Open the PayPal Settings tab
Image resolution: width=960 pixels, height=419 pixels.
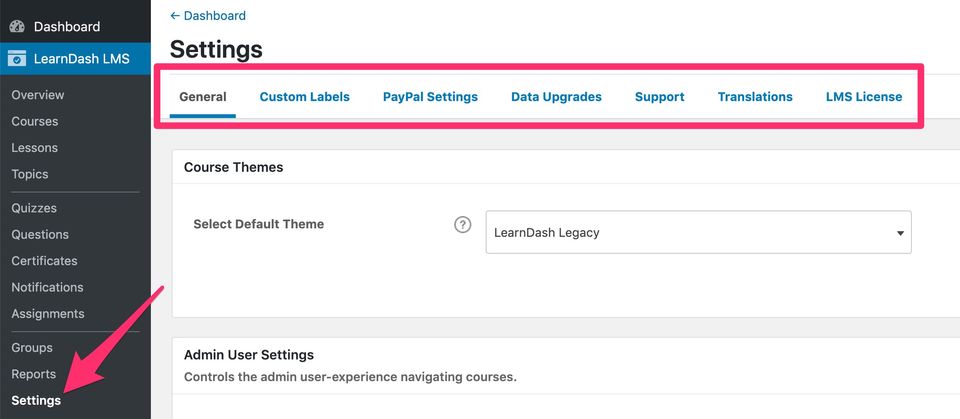(430, 97)
